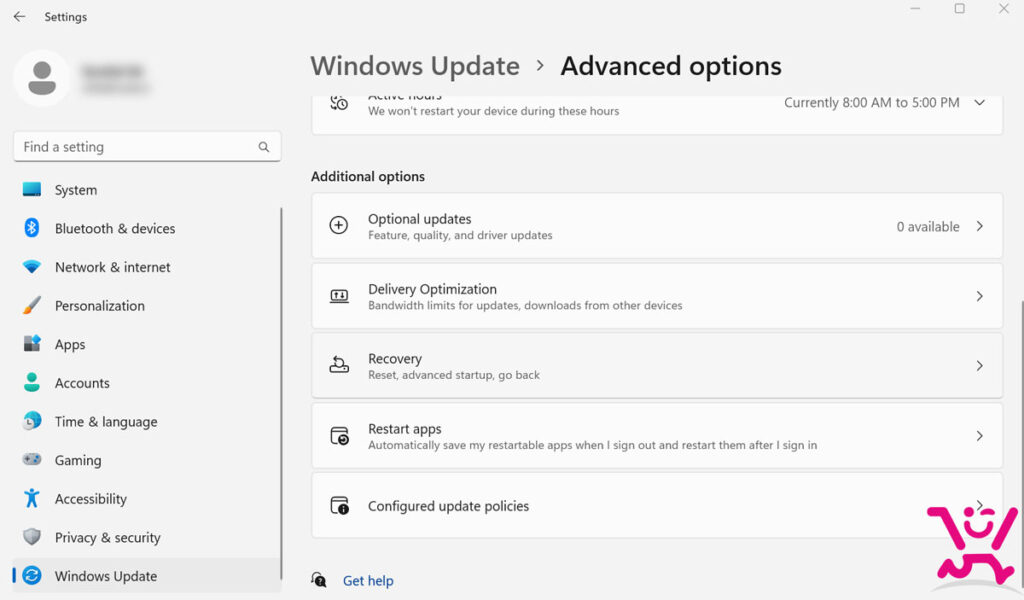Click the 'Additional options' heading

[x=368, y=176]
